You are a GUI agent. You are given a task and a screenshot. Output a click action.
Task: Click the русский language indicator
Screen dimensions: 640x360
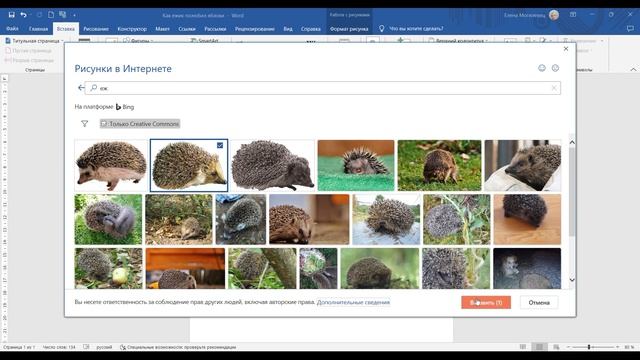(104, 347)
